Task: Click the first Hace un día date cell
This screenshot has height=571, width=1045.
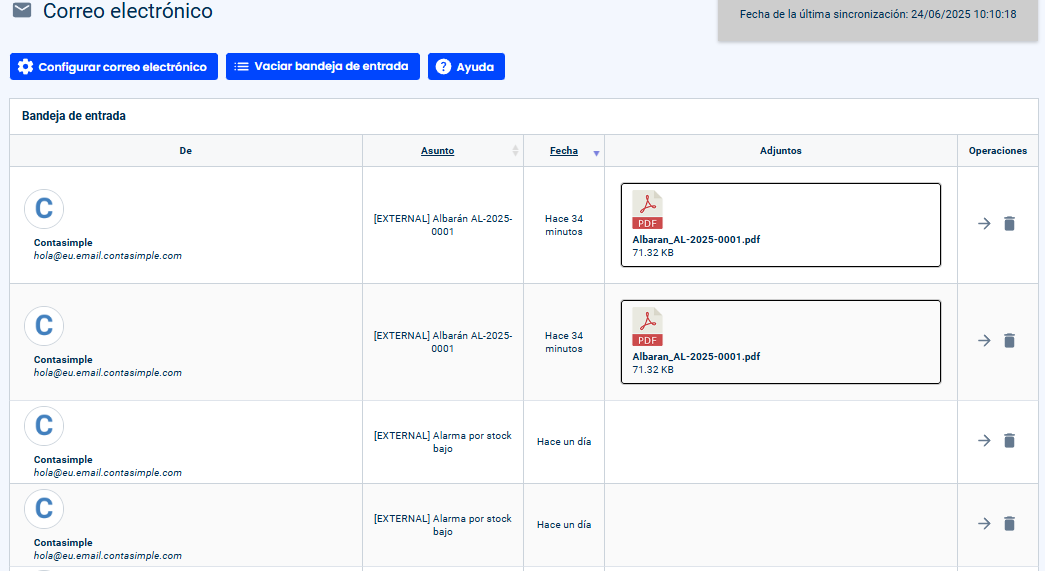Action: (x=564, y=442)
